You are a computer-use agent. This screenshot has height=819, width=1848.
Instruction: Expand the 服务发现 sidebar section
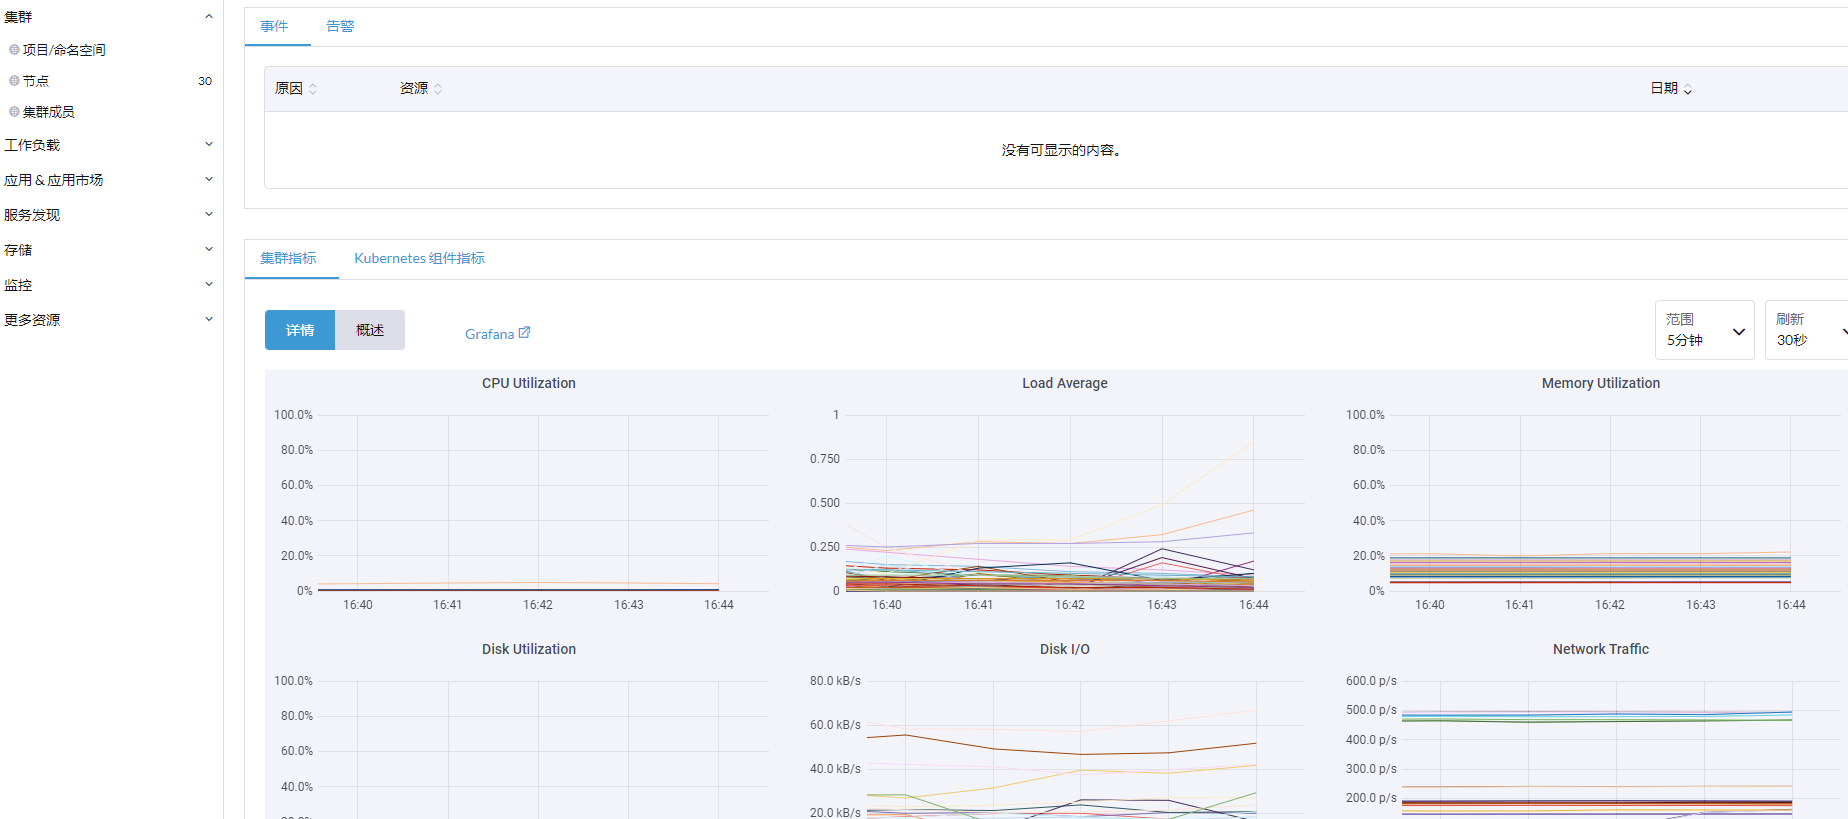[x=209, y=214]
